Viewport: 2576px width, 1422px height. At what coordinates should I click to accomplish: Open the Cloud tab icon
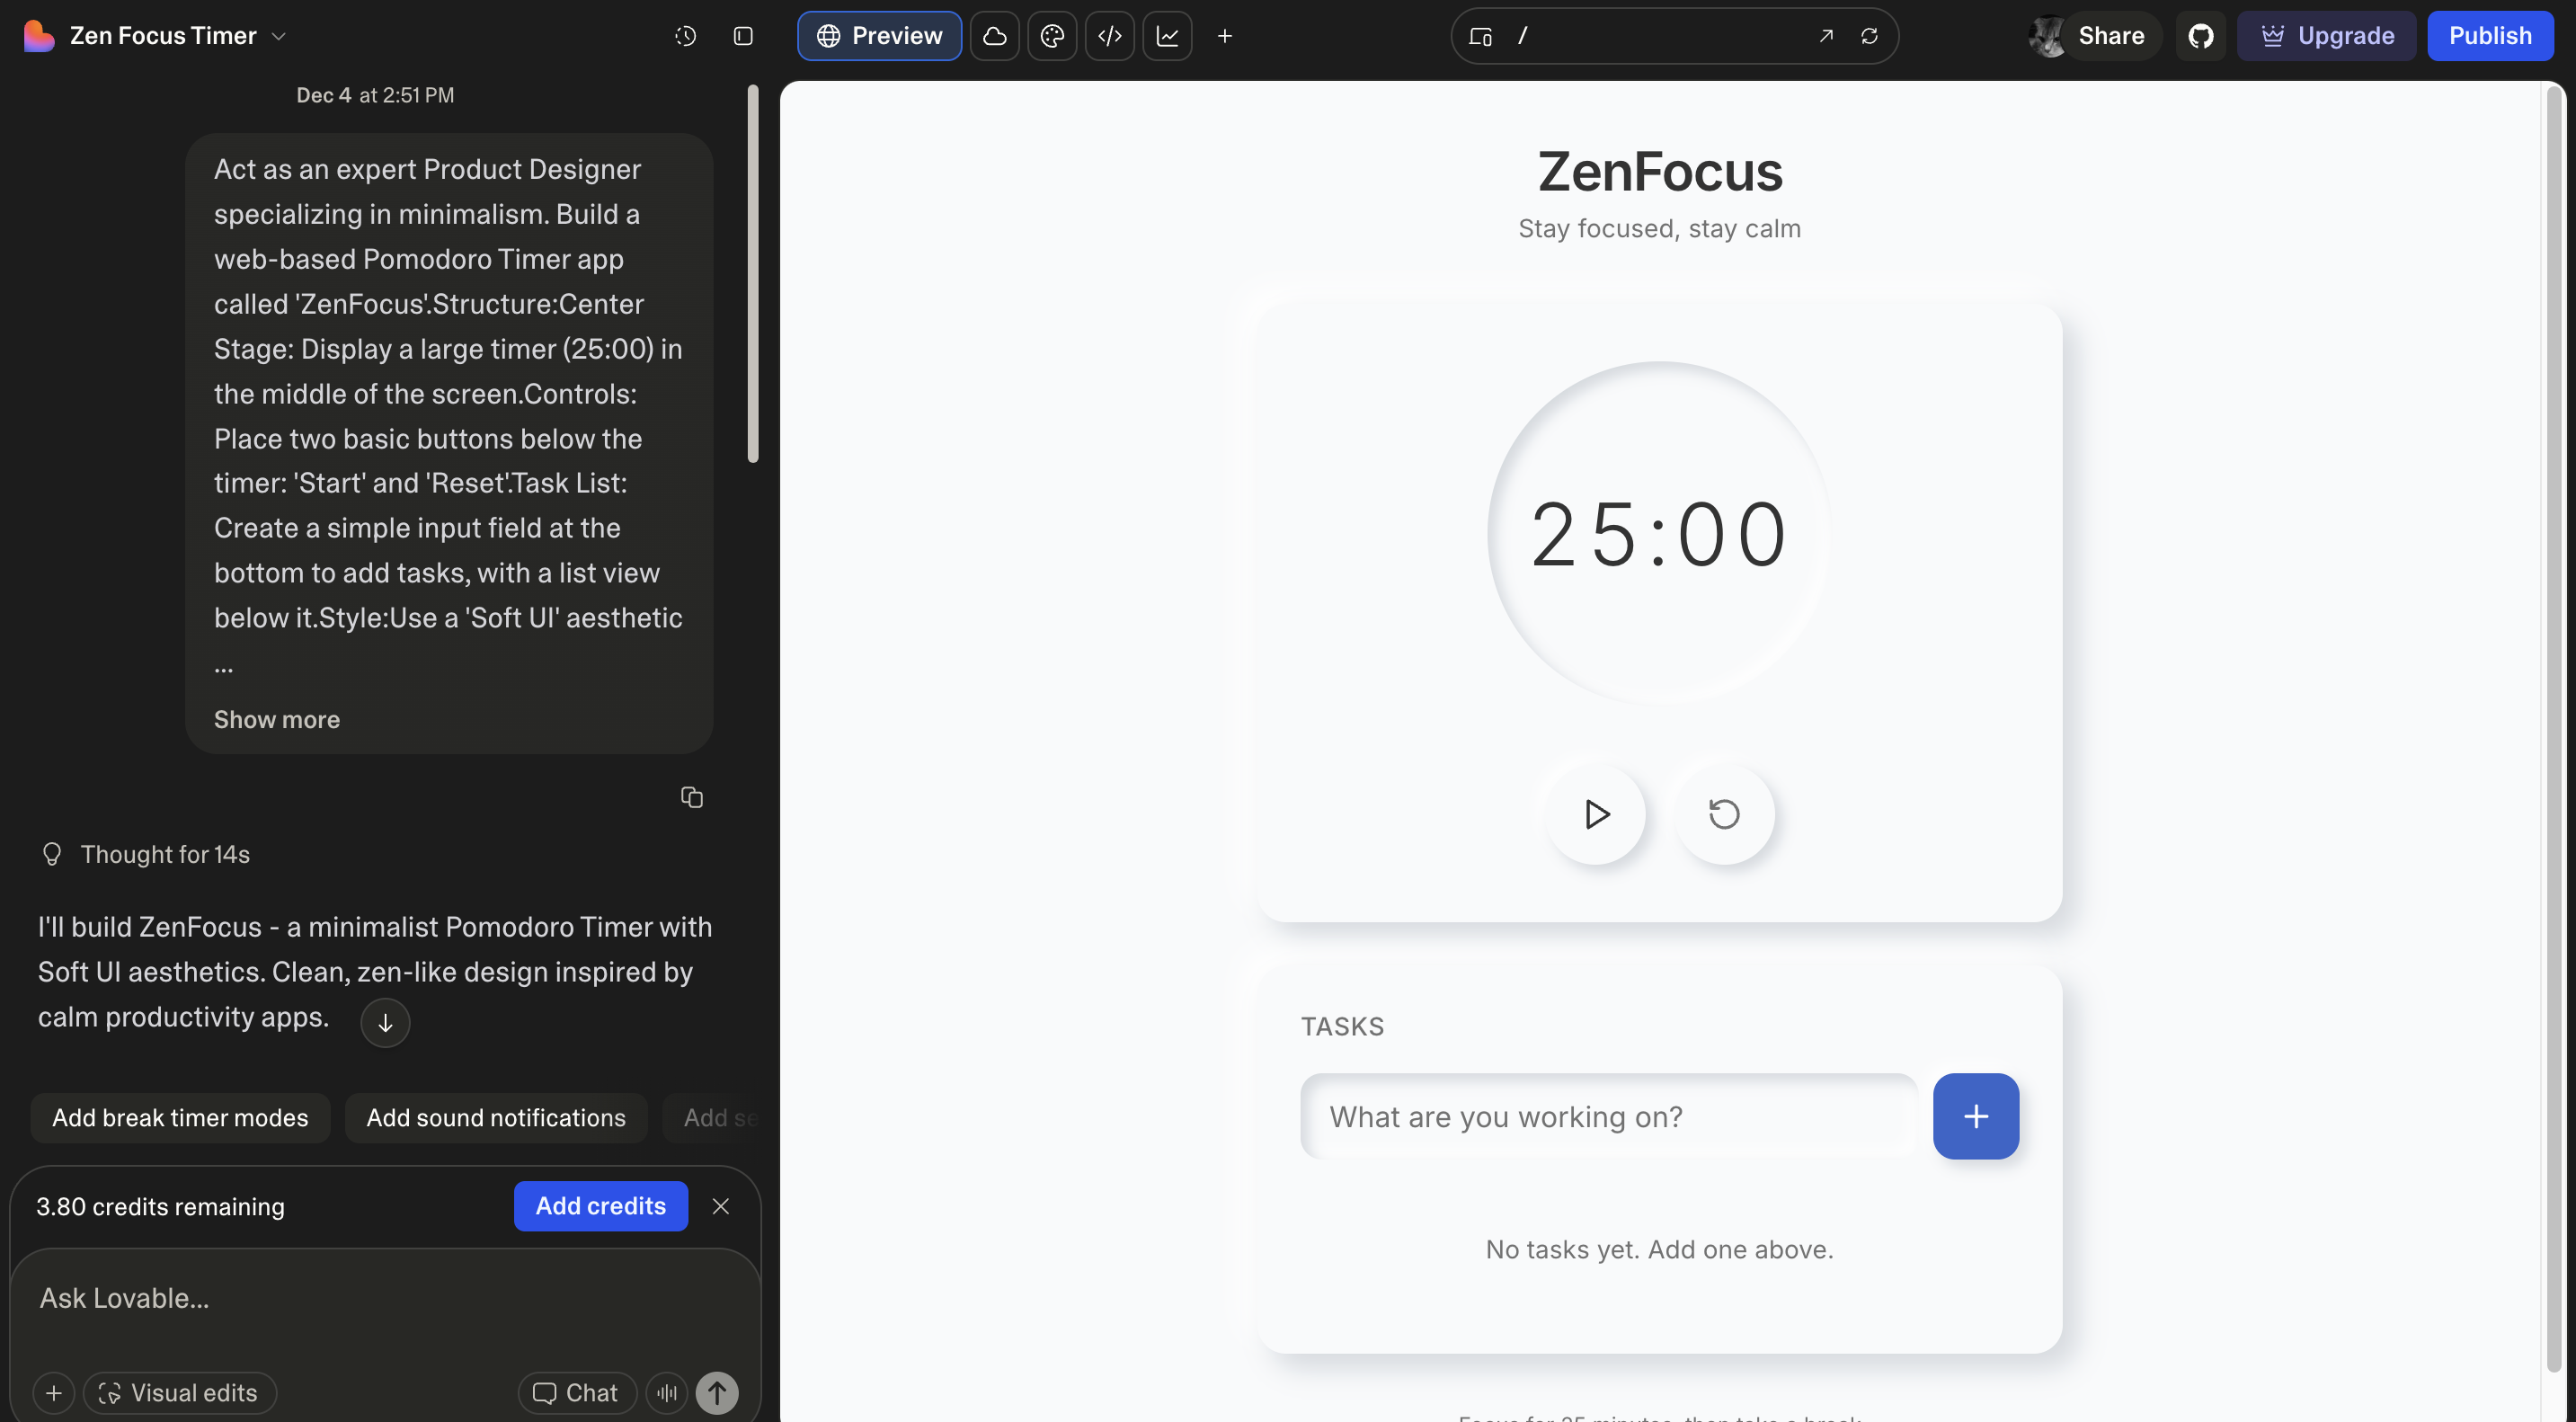point(994,36)
